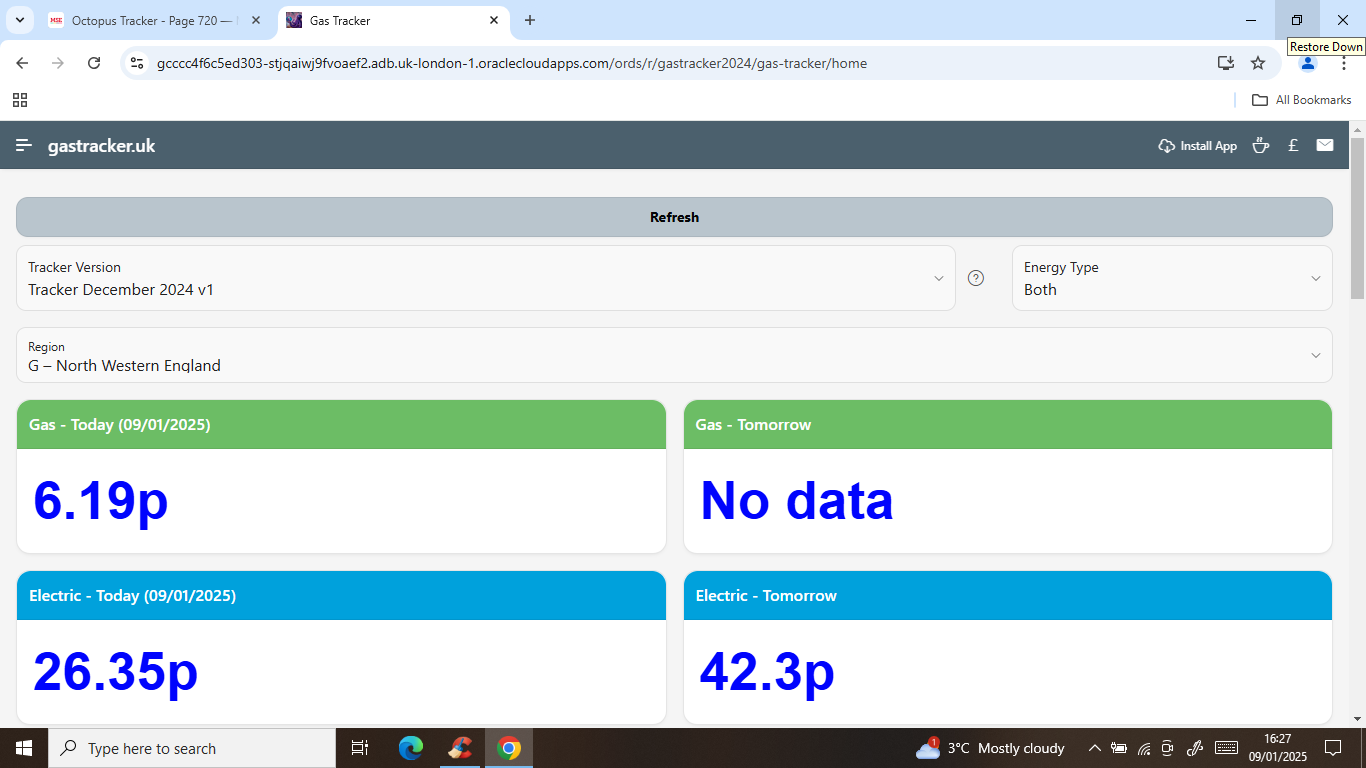Open the gastracker.uk hamburger navigation menu
This screenshot has width=1366, height=768.
pos(24,146)
